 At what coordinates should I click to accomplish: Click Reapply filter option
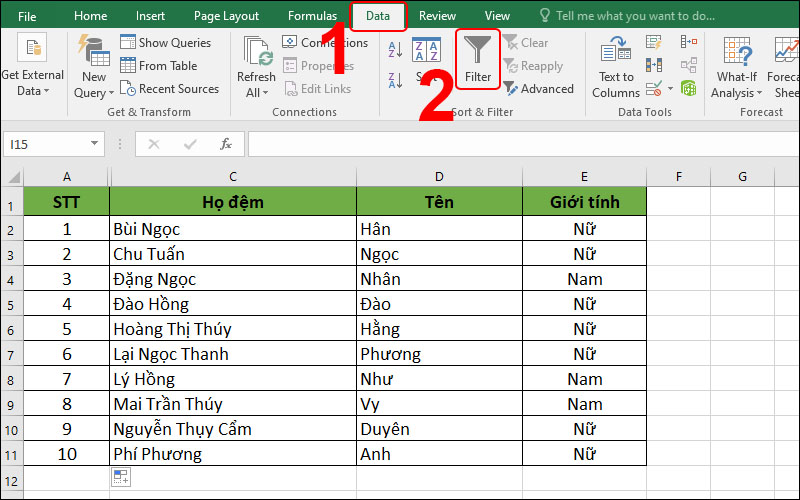pos(533,65)
